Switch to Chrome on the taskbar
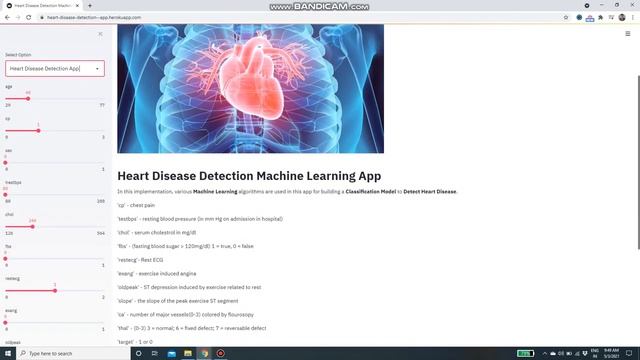The height and width of the screenshot is (360, 640). tap(204, 353)
